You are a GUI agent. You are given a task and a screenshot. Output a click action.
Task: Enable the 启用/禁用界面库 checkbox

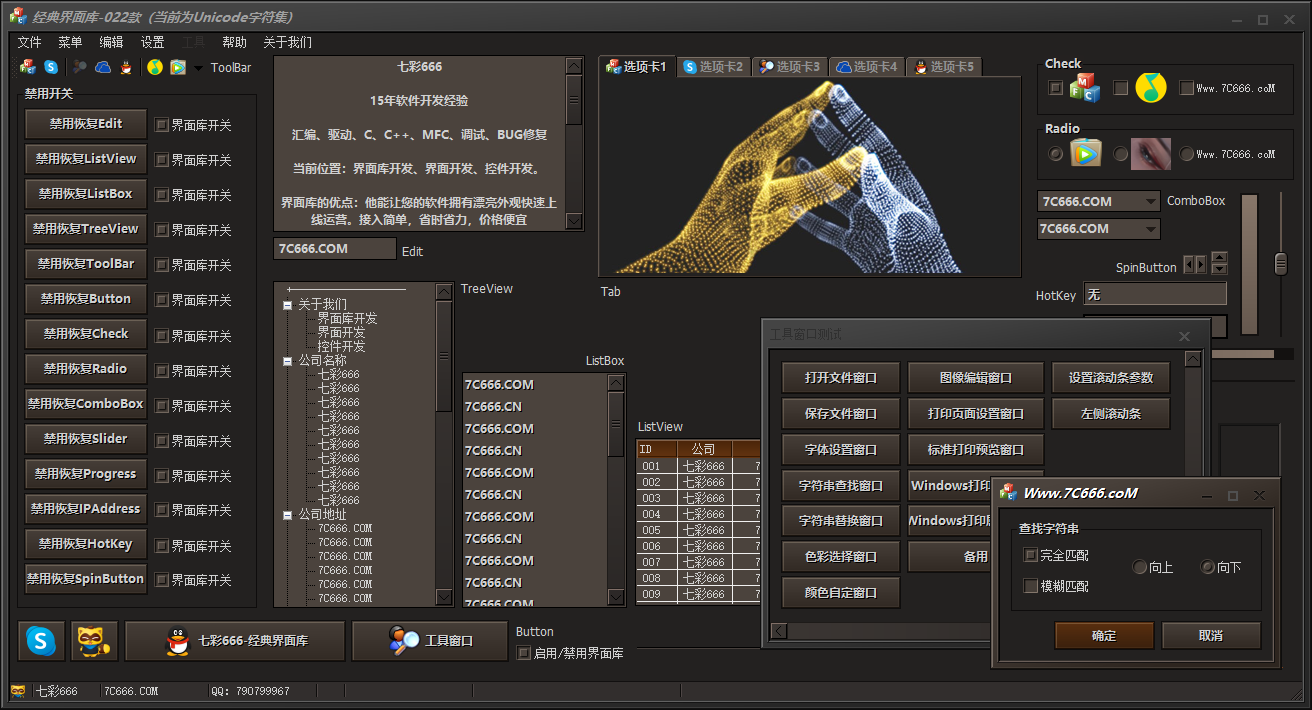point(524,653)
